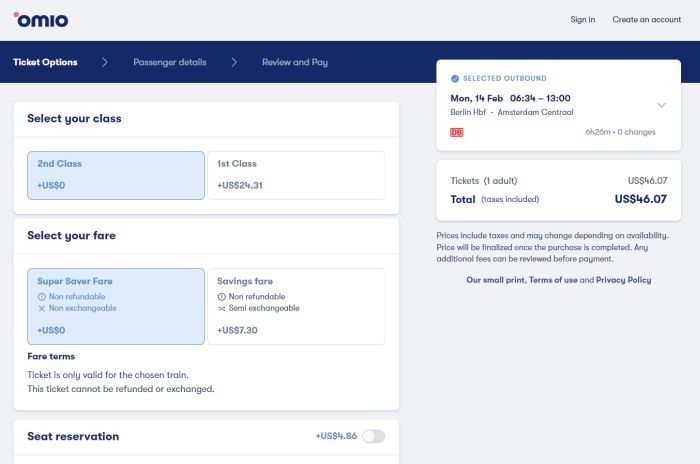Click the Seat reservation heading
The width and height of the screenshot is (700, 464).
tap(73, 436)
